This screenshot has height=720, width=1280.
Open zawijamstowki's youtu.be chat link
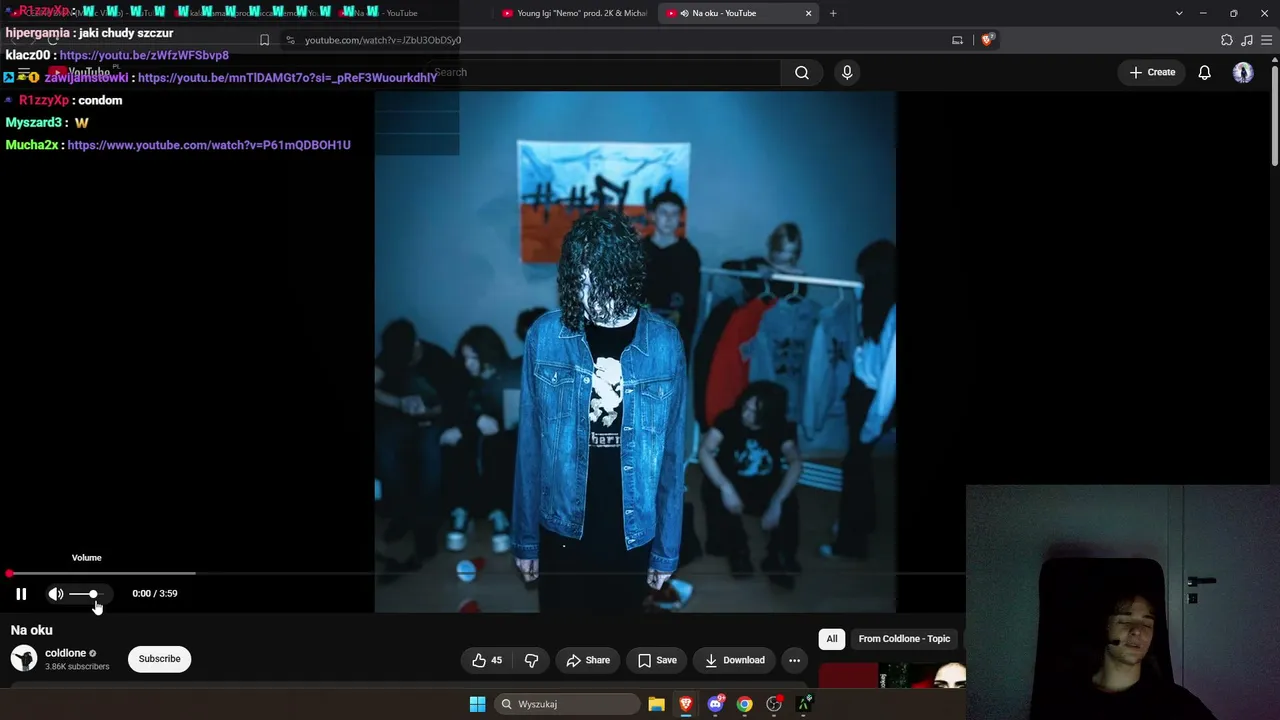pyautogui.click(x=287, y=77)
